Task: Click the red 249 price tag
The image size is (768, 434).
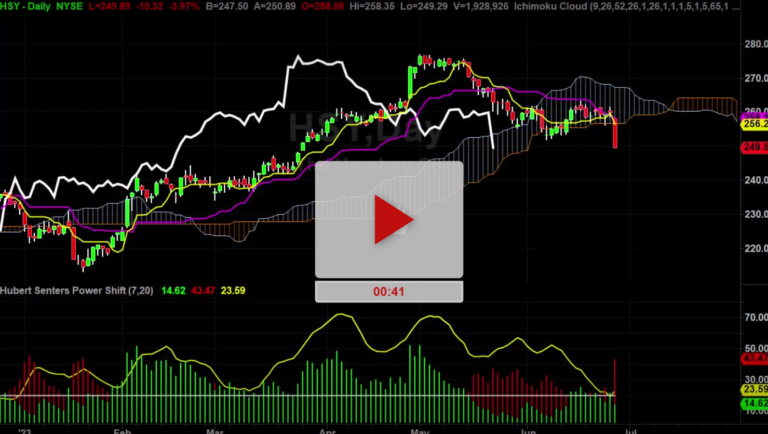Action: [753, 147]
